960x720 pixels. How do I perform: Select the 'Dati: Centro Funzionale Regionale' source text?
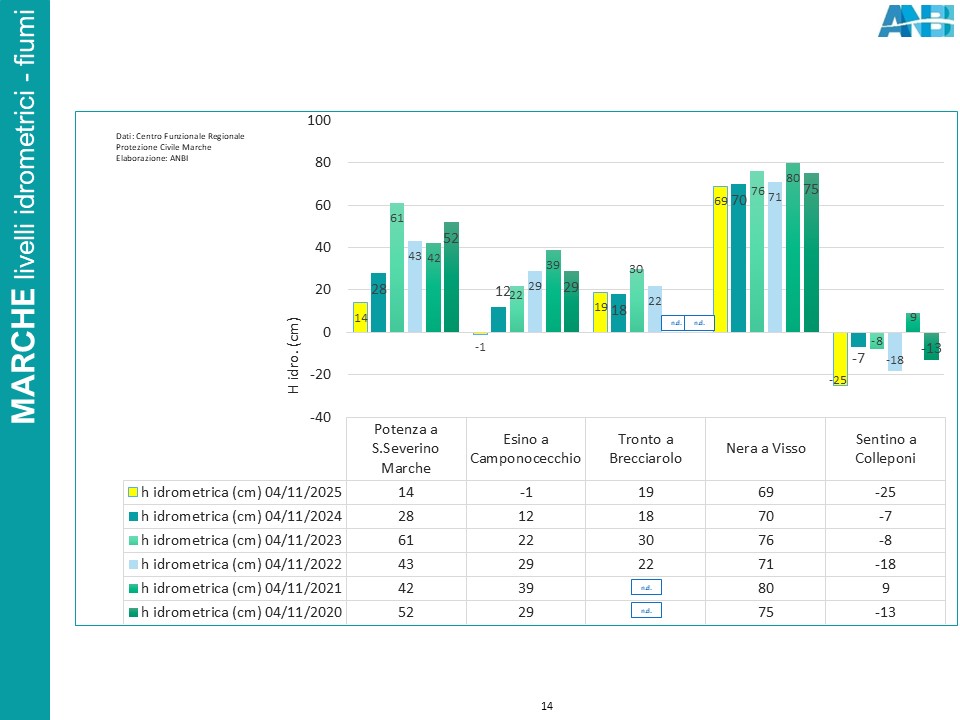180,136
